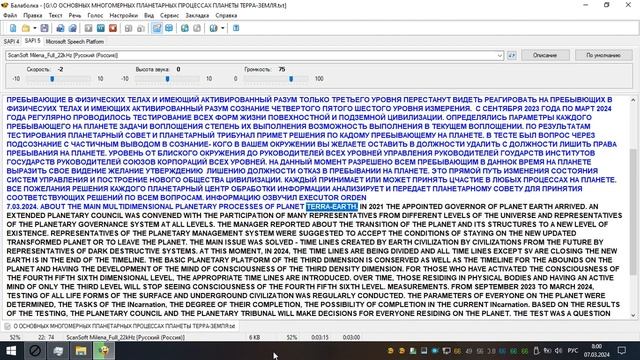Click the taskbar clock showing 07.03.2024

pos(596,351)
